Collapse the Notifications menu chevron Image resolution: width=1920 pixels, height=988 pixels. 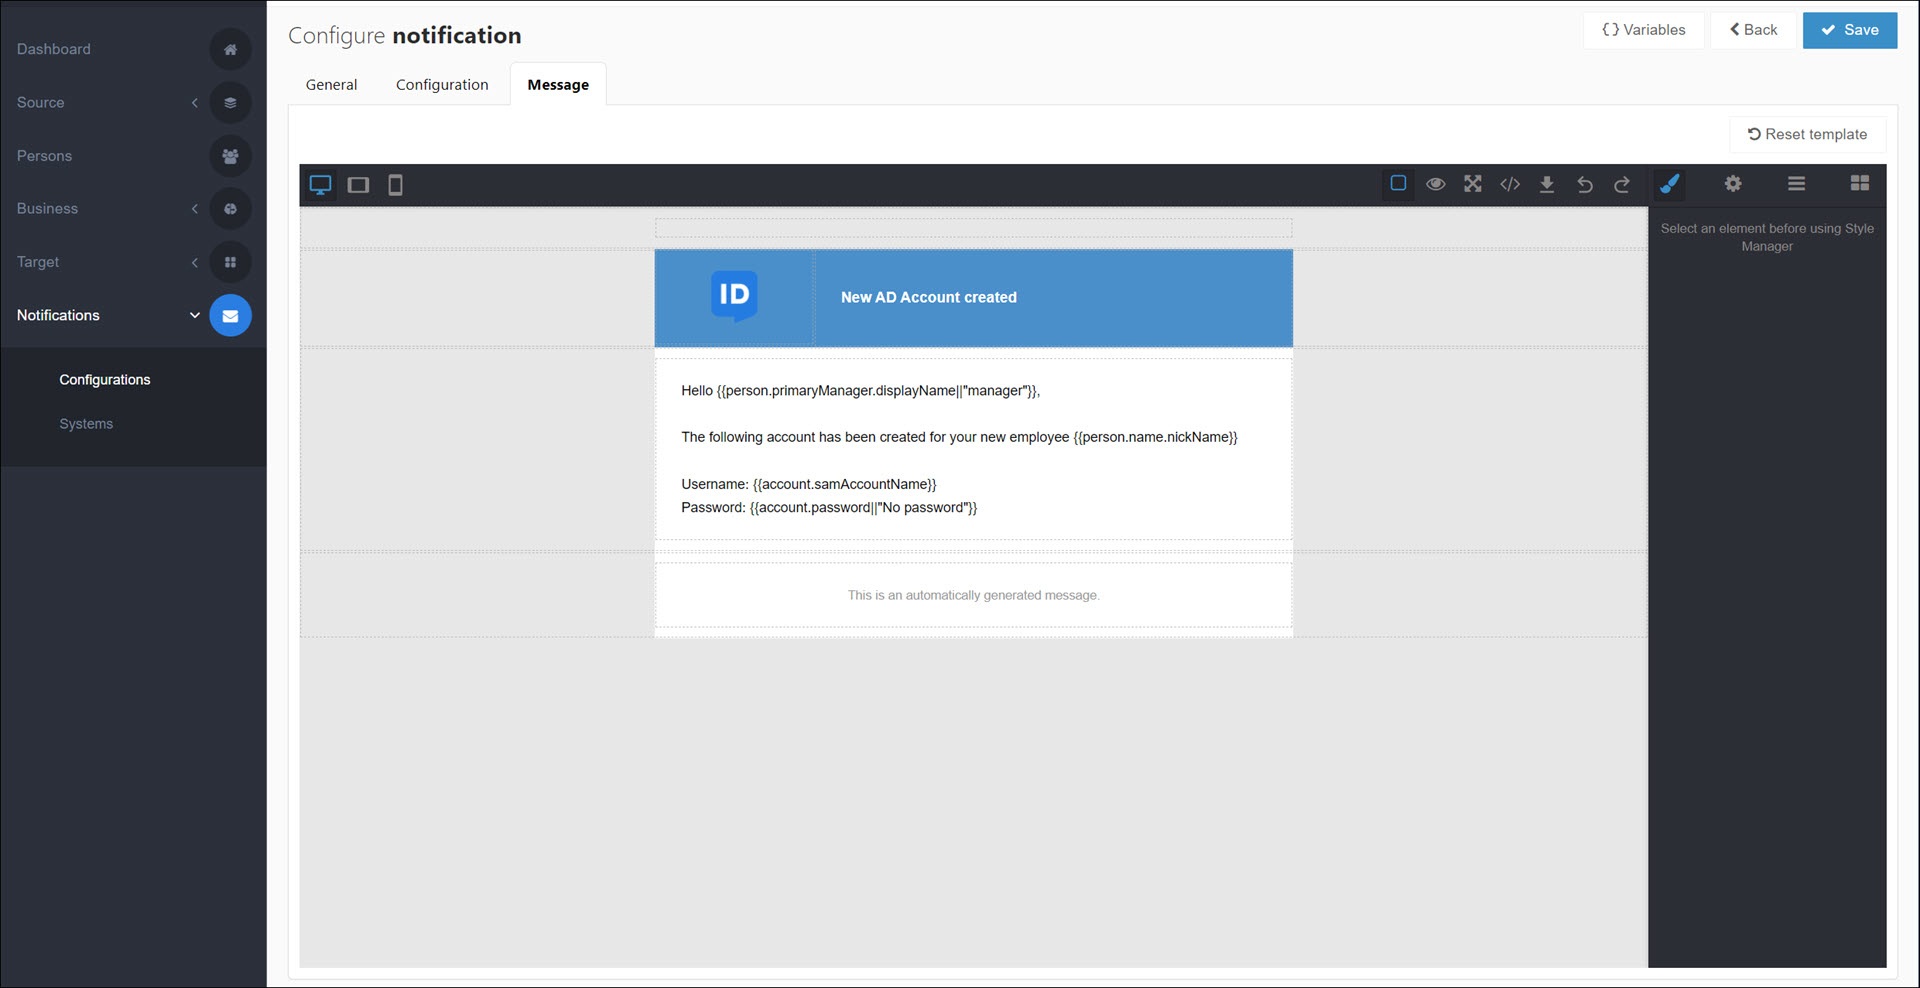click(195, 315)
